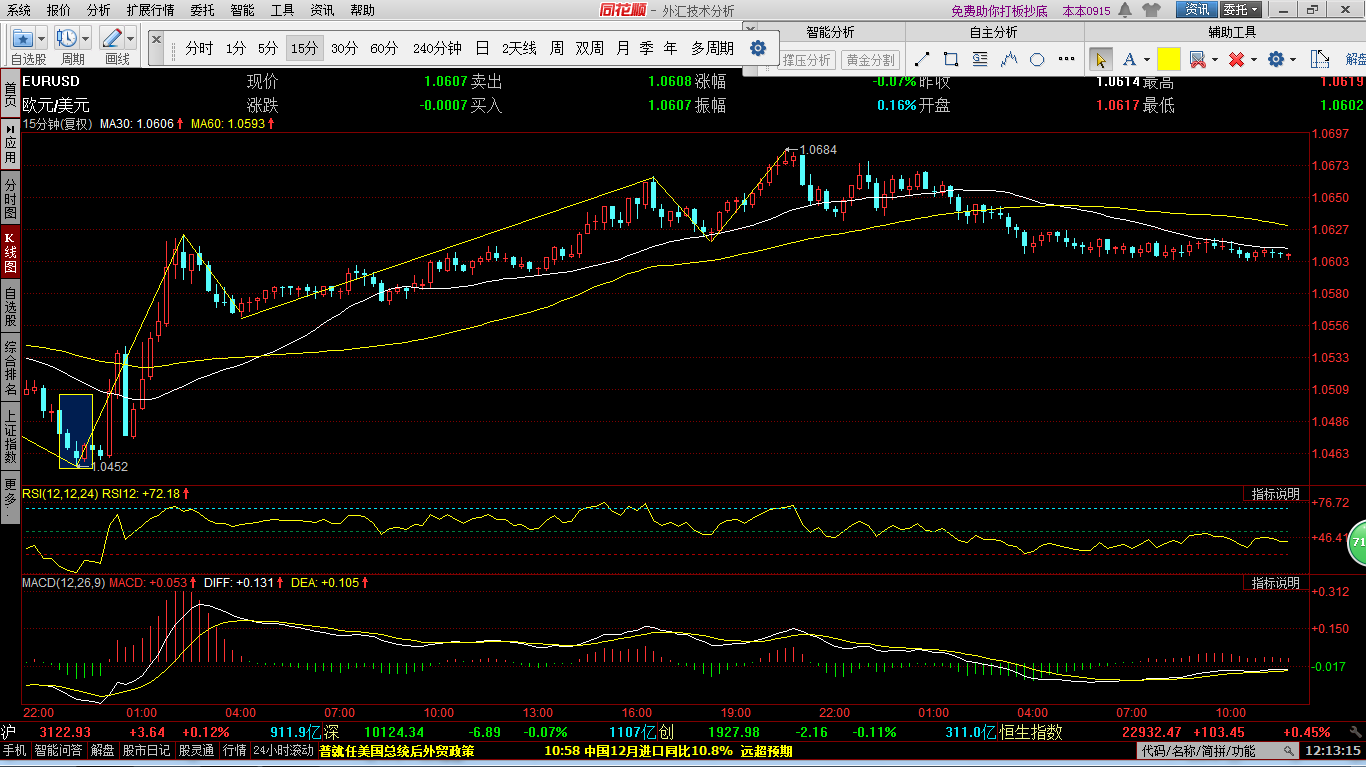Viewport: 1366px width, 767px height.
Task: Open RSI panel 指标说明 button
Action: tap(1275, 494)
